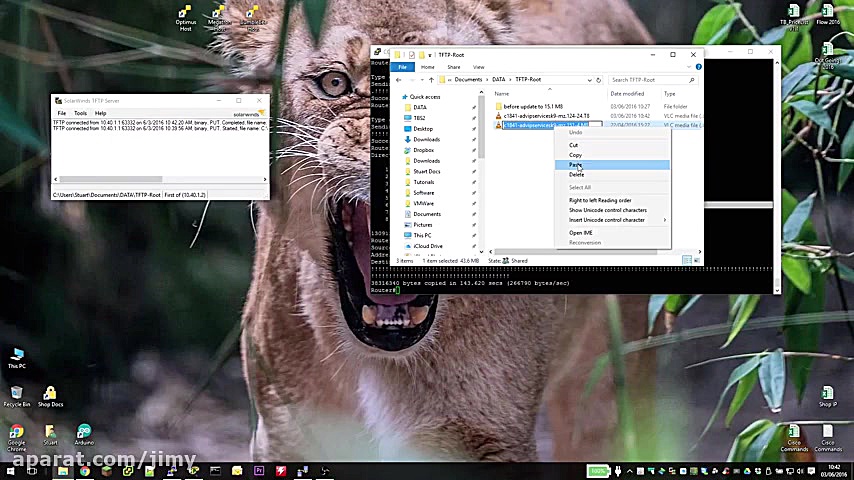
Task: Click the Search TFTP-Root input field
Action: [646, 80]
